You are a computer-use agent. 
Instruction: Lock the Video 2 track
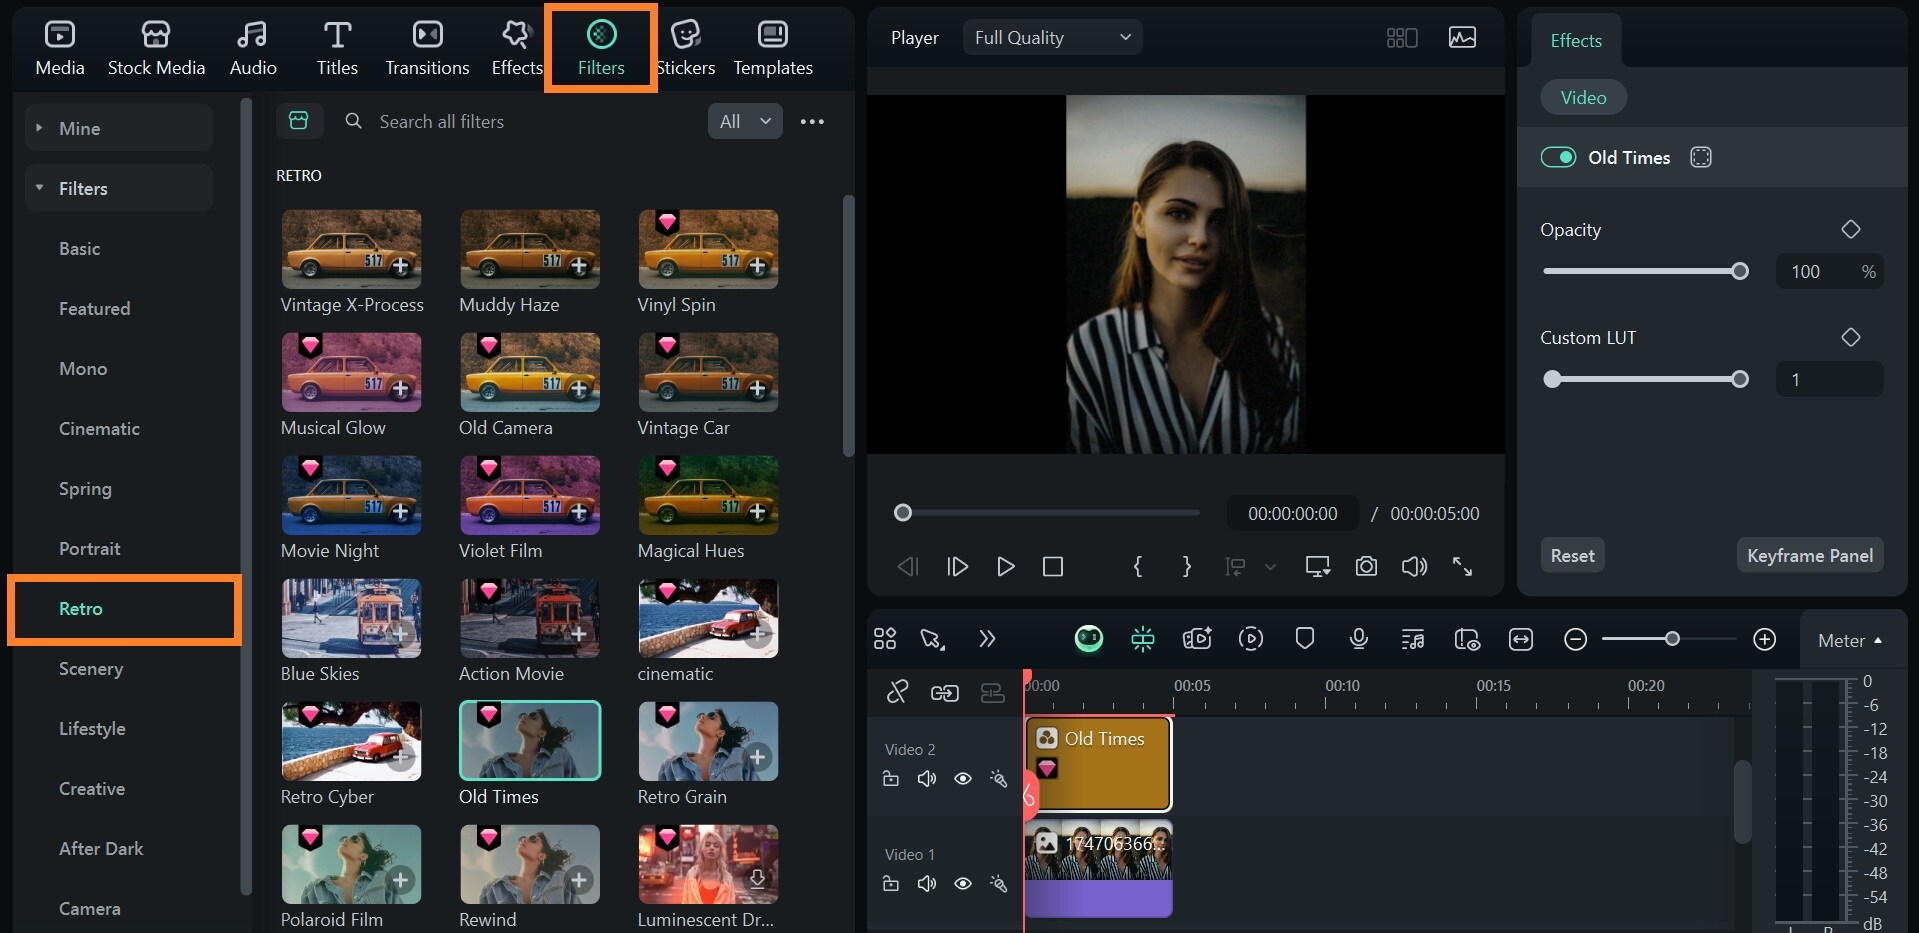coord(891,779)
